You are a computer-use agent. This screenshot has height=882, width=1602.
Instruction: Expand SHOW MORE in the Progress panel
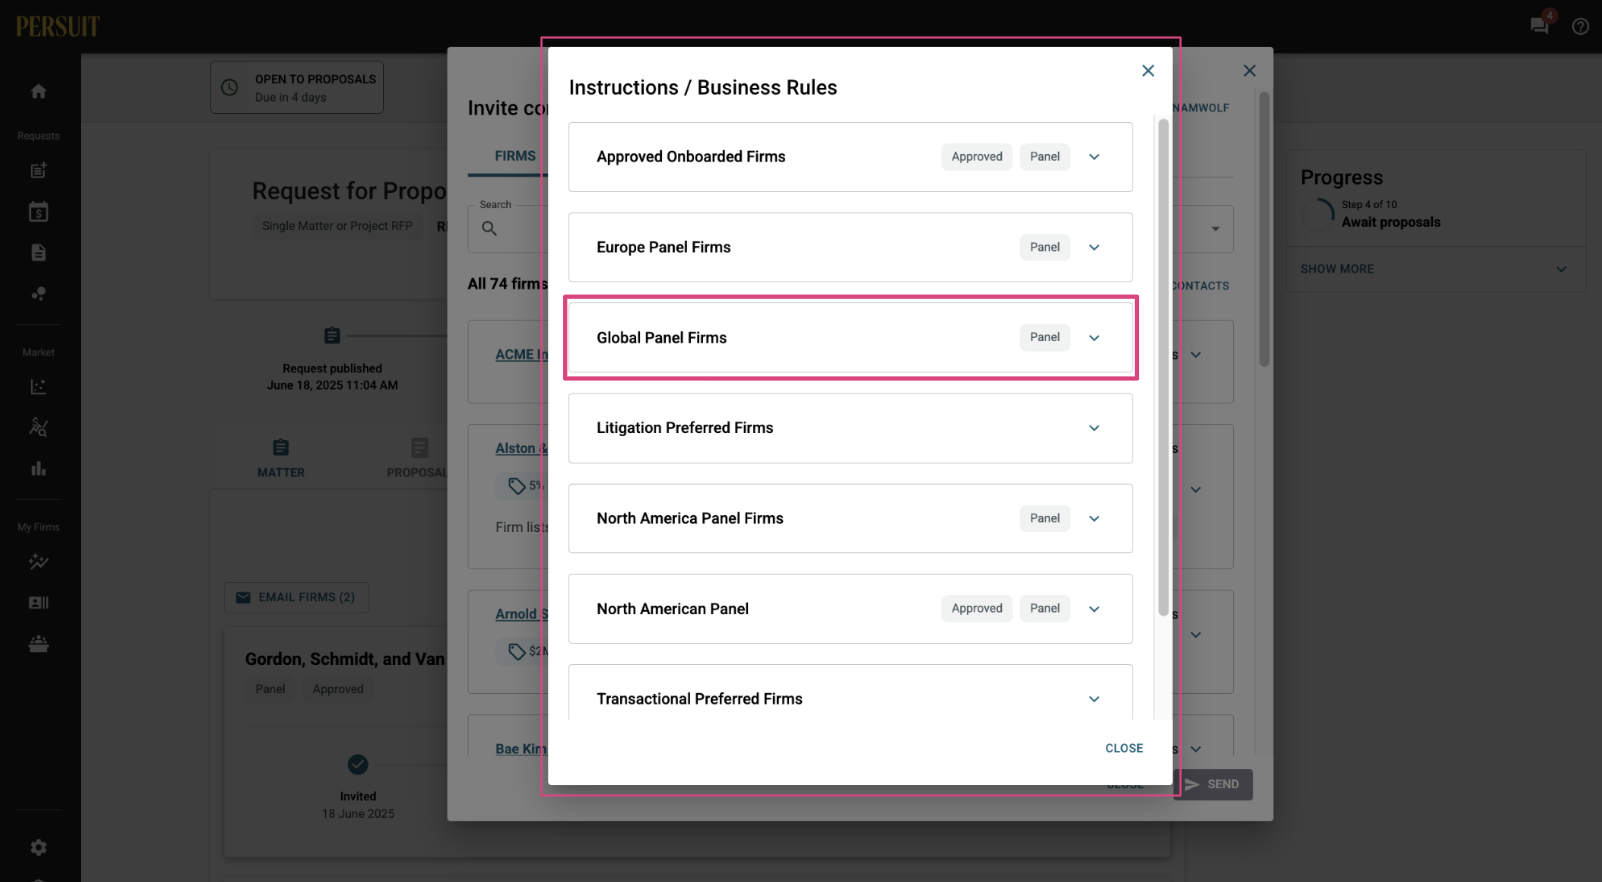(x=1436, y=269)
